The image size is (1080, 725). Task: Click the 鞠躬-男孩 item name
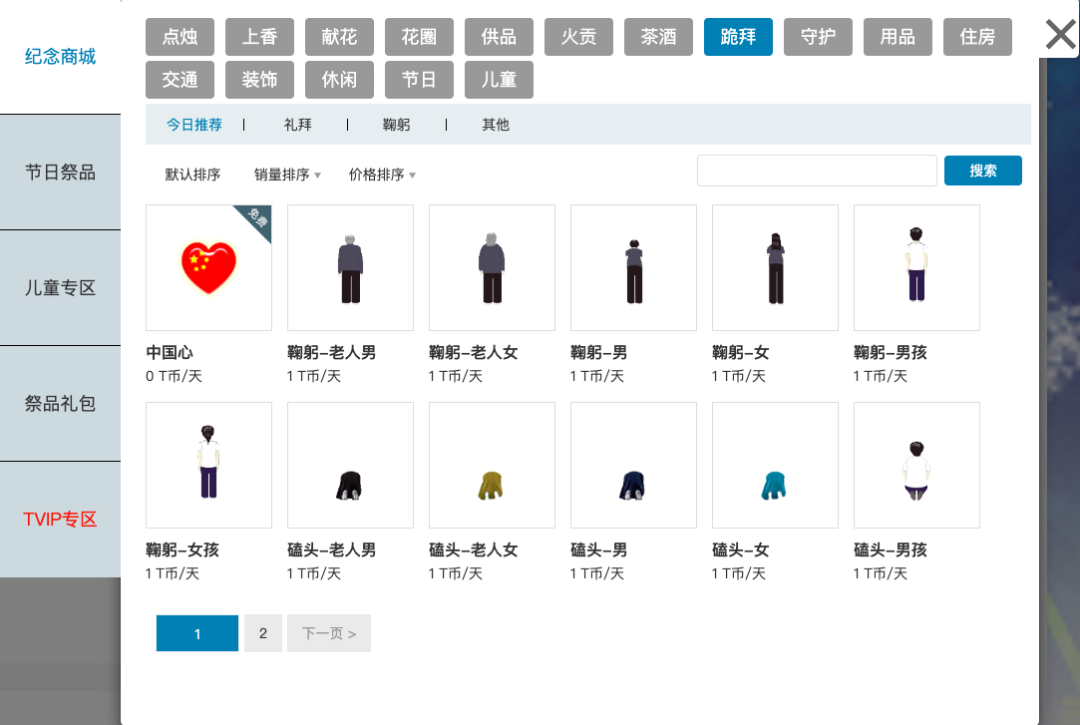pyautogui.click(x=891, y=353)
